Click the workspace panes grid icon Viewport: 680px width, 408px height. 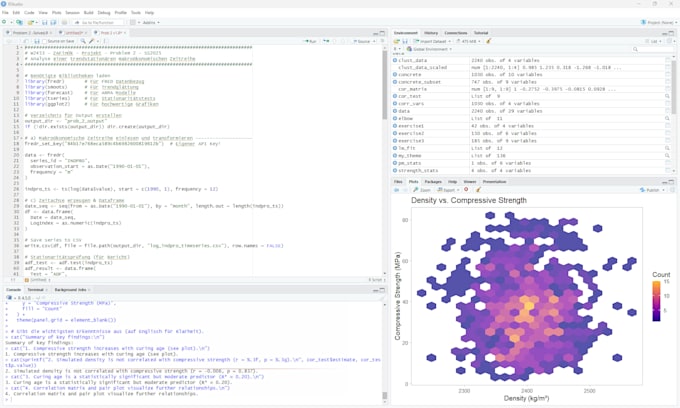(133, 22)
